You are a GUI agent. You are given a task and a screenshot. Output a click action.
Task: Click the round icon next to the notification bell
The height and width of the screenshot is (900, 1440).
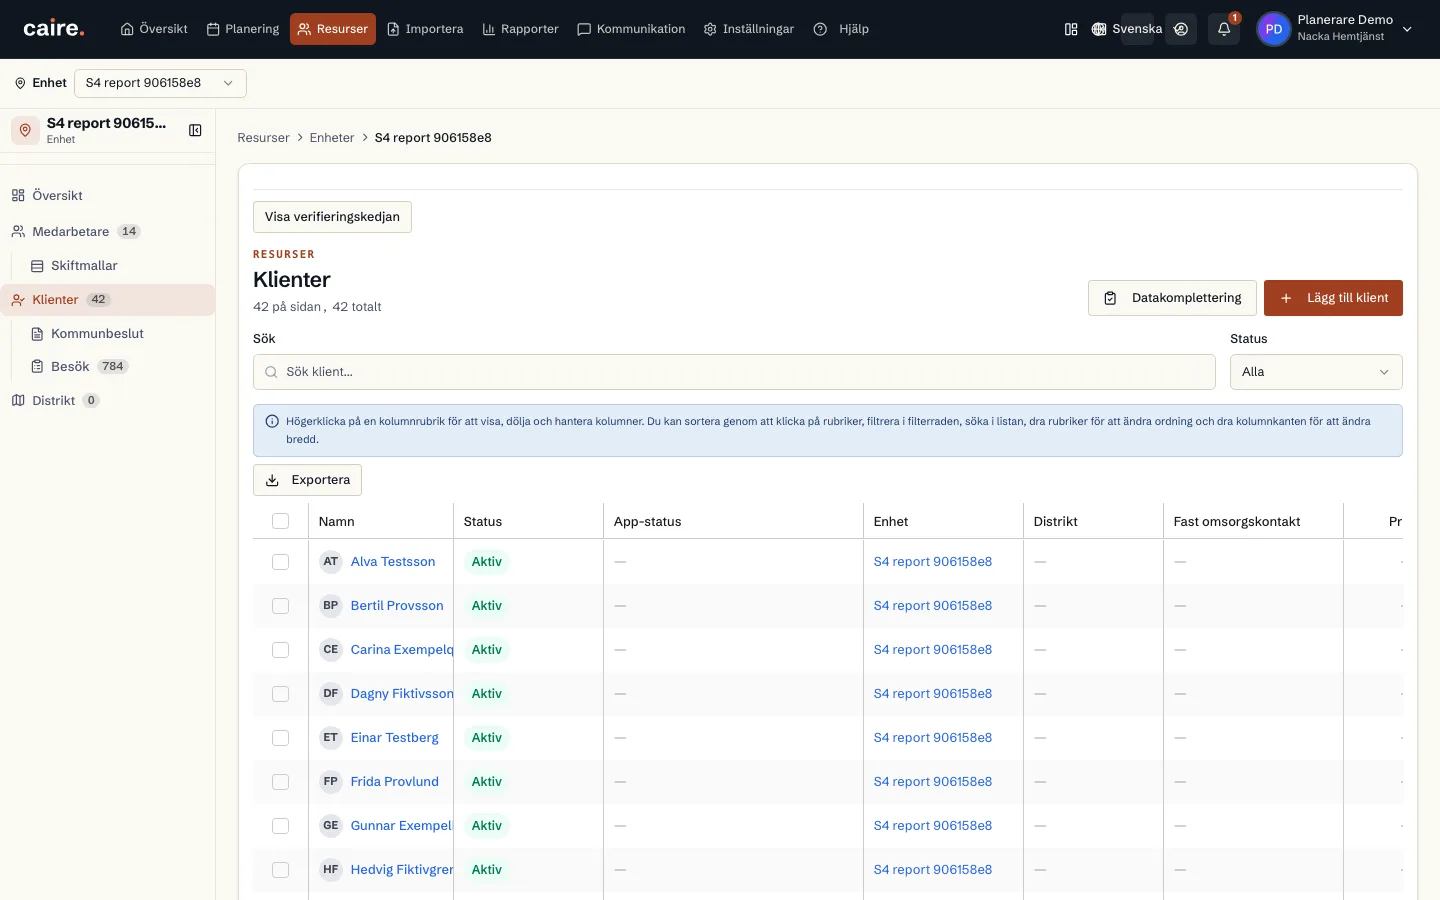point(1181,29)
